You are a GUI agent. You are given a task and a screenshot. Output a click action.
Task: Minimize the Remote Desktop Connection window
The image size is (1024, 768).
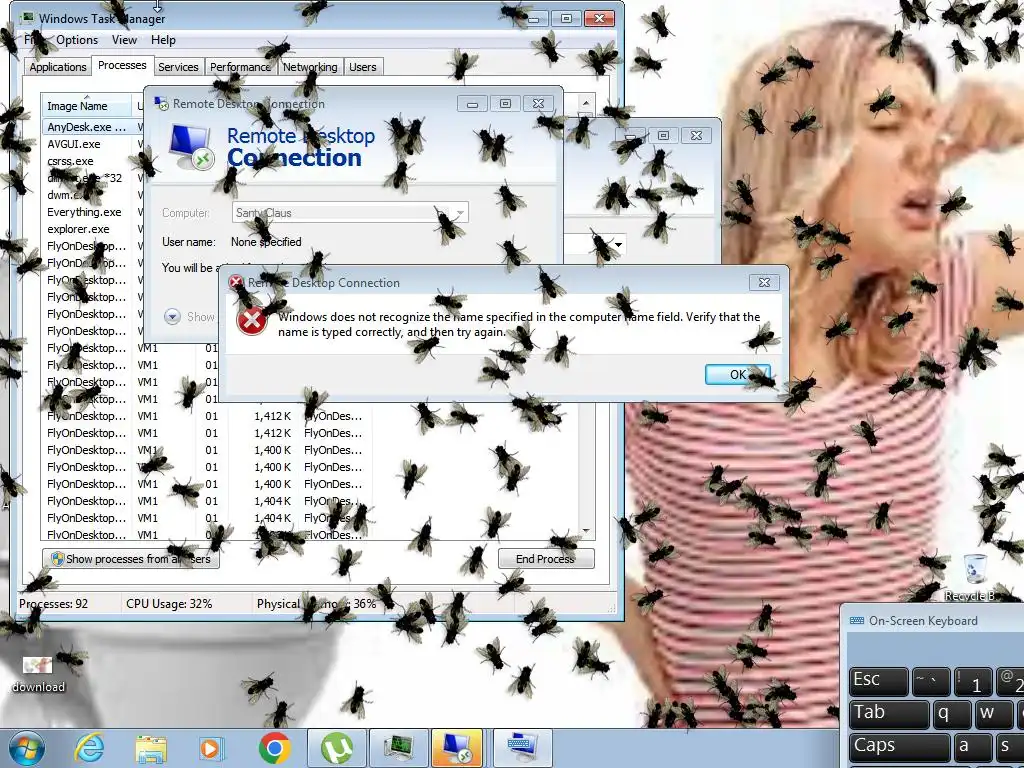472,103
